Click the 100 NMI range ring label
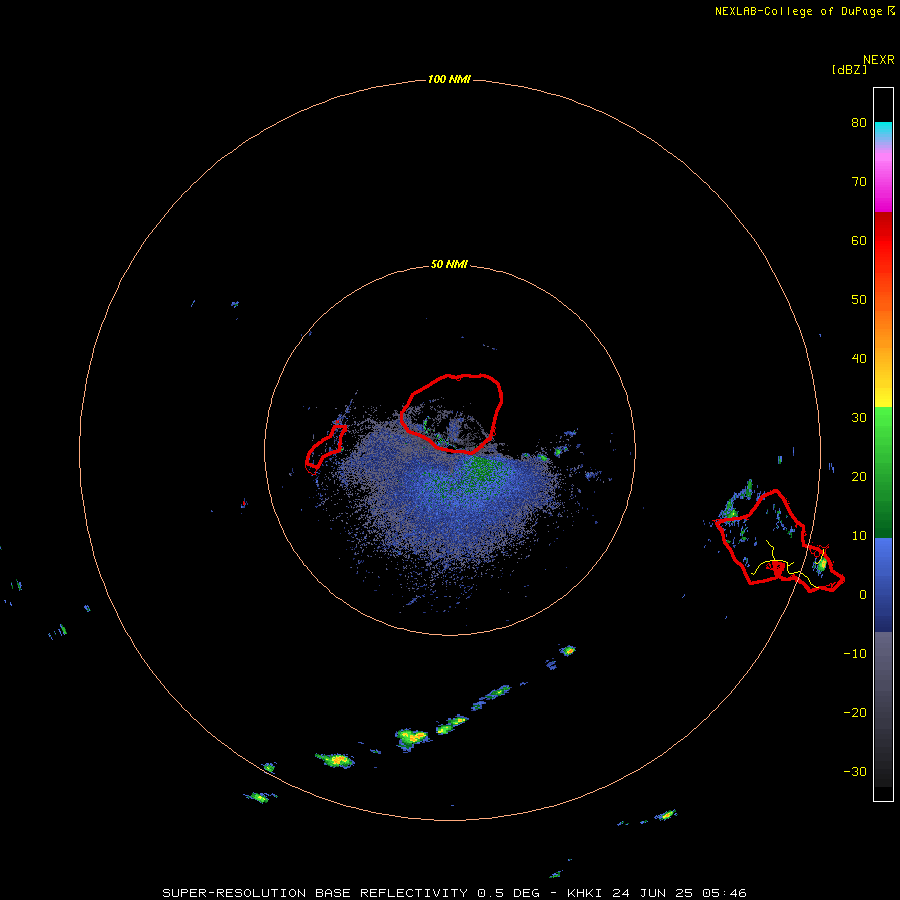 point(449,79)
